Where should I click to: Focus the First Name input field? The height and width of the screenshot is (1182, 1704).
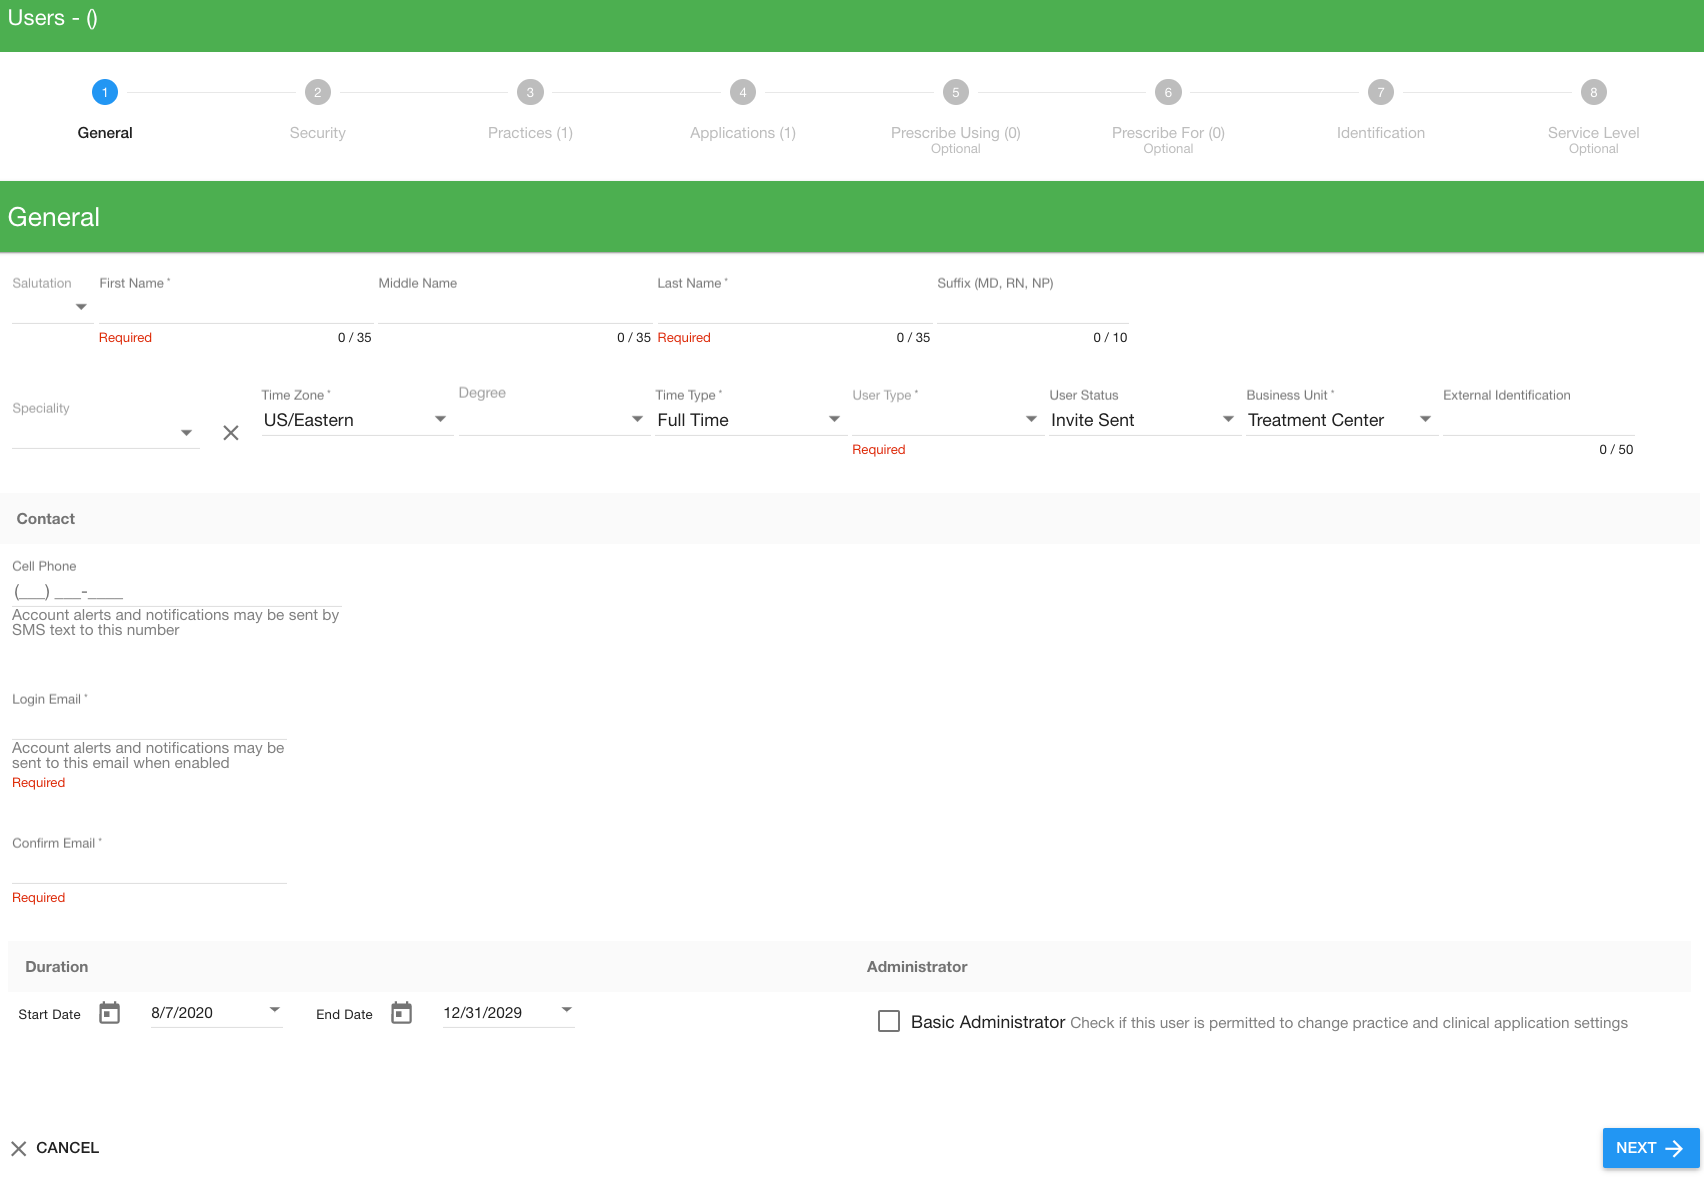coord(235,309)
